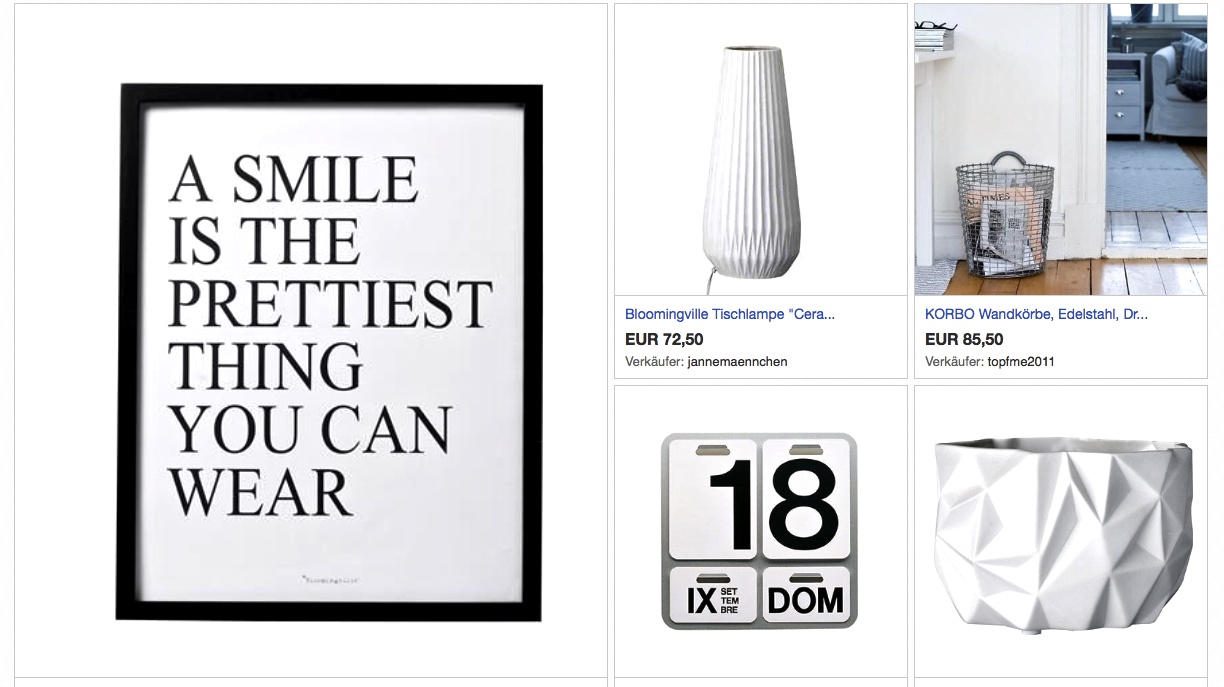Open the perpetual calendar product image
The width and height of the screenshot is (1224, 687).
click(x=760, y=531)
